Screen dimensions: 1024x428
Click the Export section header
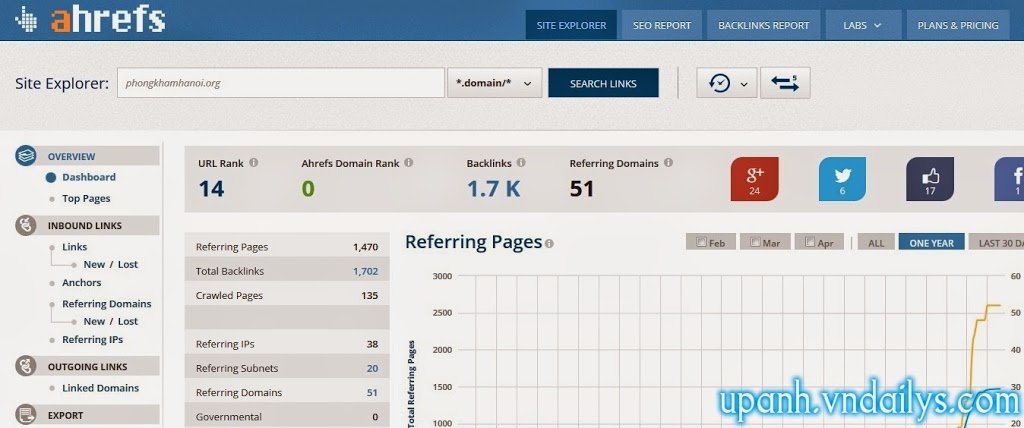point(87,415)
